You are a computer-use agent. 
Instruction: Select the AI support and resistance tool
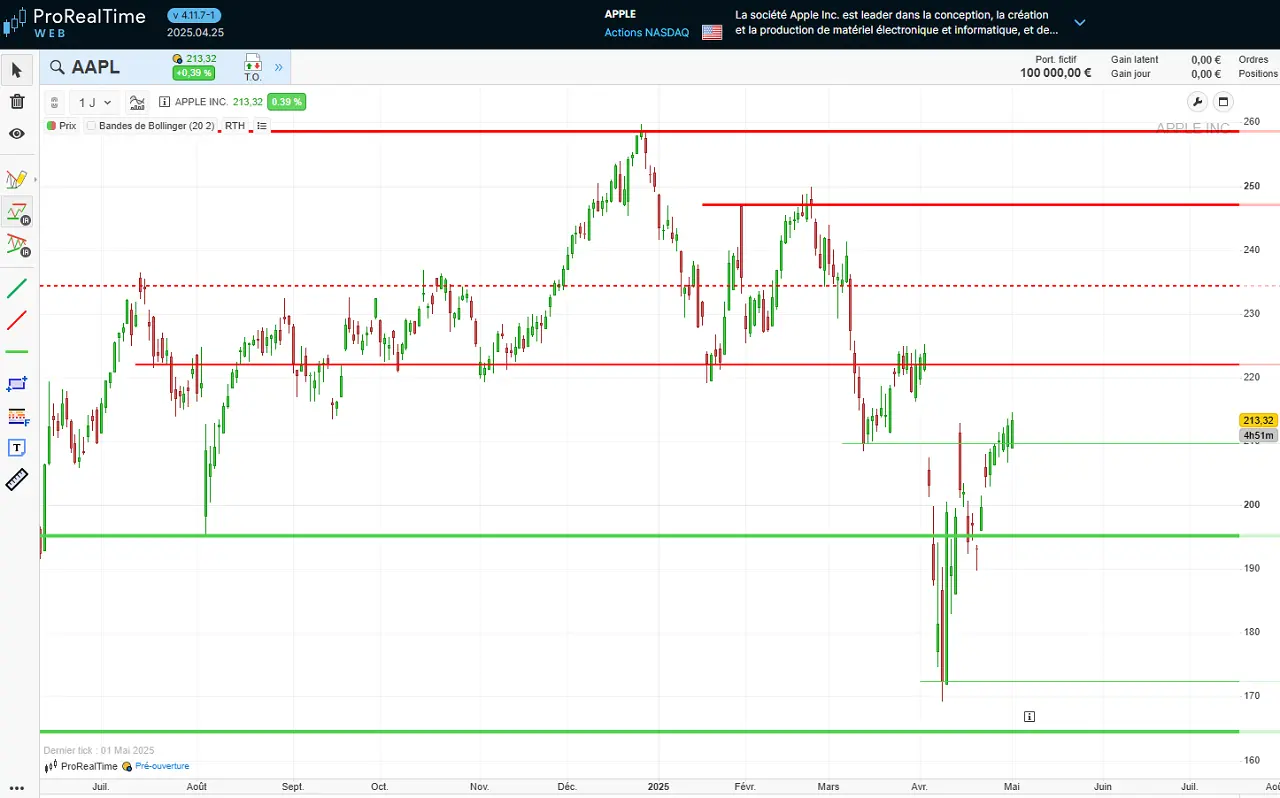click(16, 211)
